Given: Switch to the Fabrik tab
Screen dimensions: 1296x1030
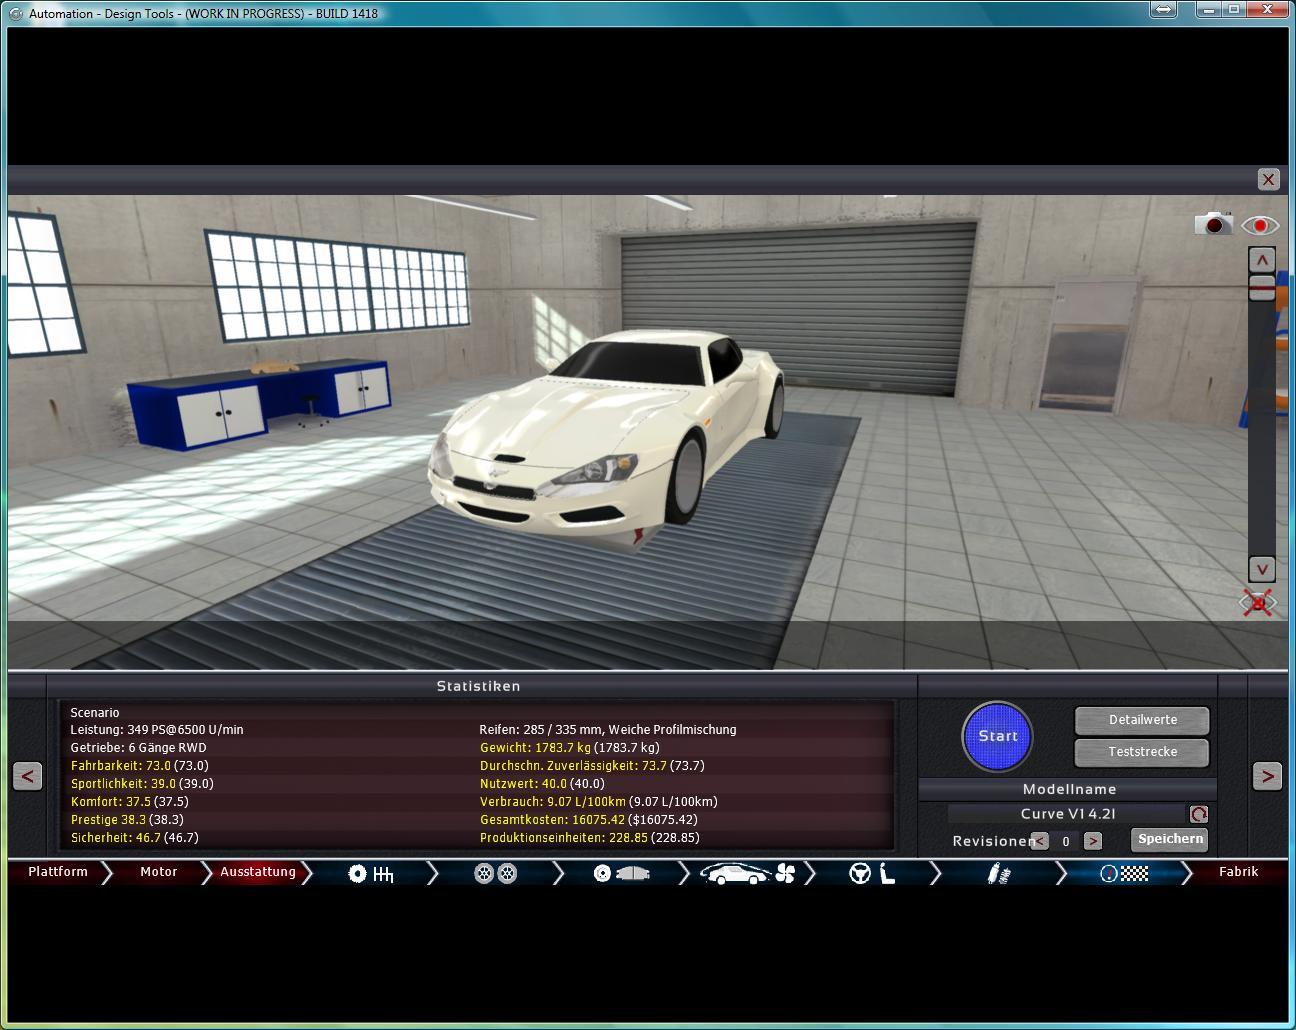Looking at the screenshot, I should [1238, 872].
